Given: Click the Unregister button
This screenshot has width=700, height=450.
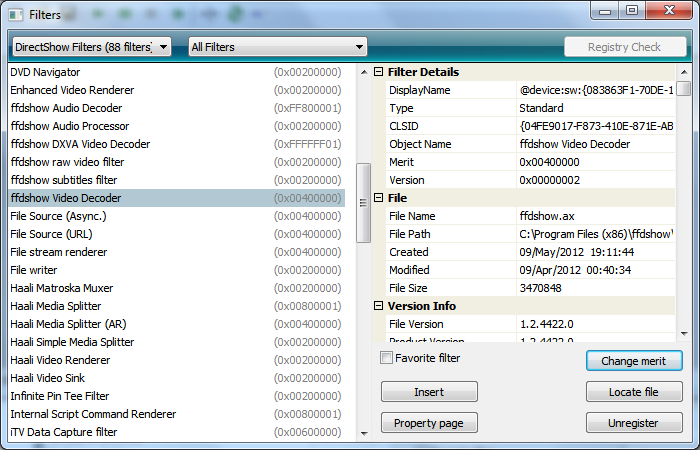Looking at the screenshot, I should pos(634,423).
